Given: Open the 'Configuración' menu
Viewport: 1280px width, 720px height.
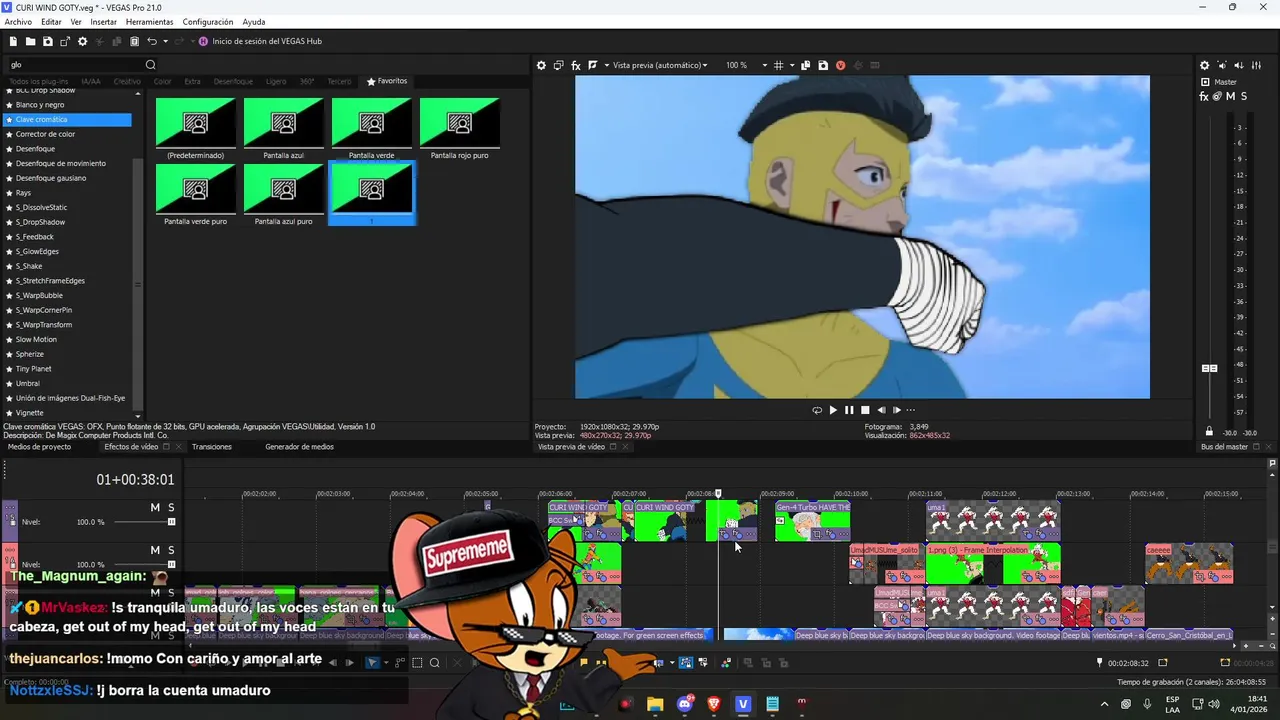Looking at the screenshot, I should pyautogui.click(x=208, y=22).
